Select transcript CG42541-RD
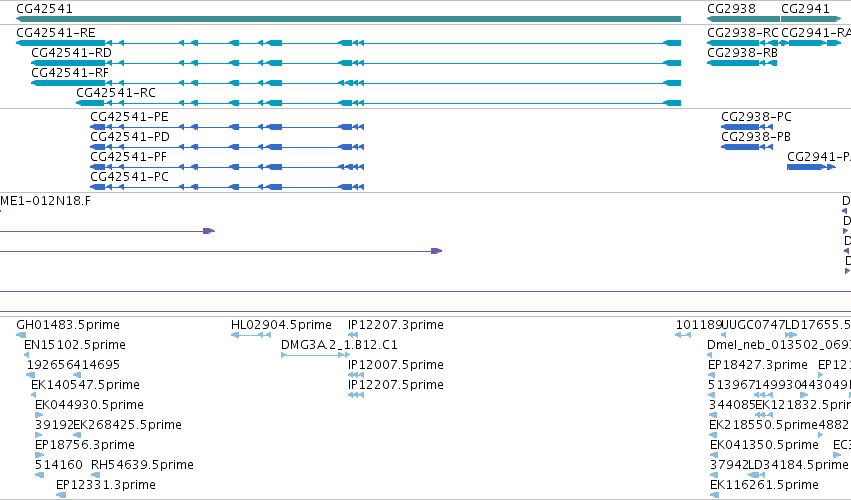The height and width of the screenshot is (500, 851). pos(71,53)
